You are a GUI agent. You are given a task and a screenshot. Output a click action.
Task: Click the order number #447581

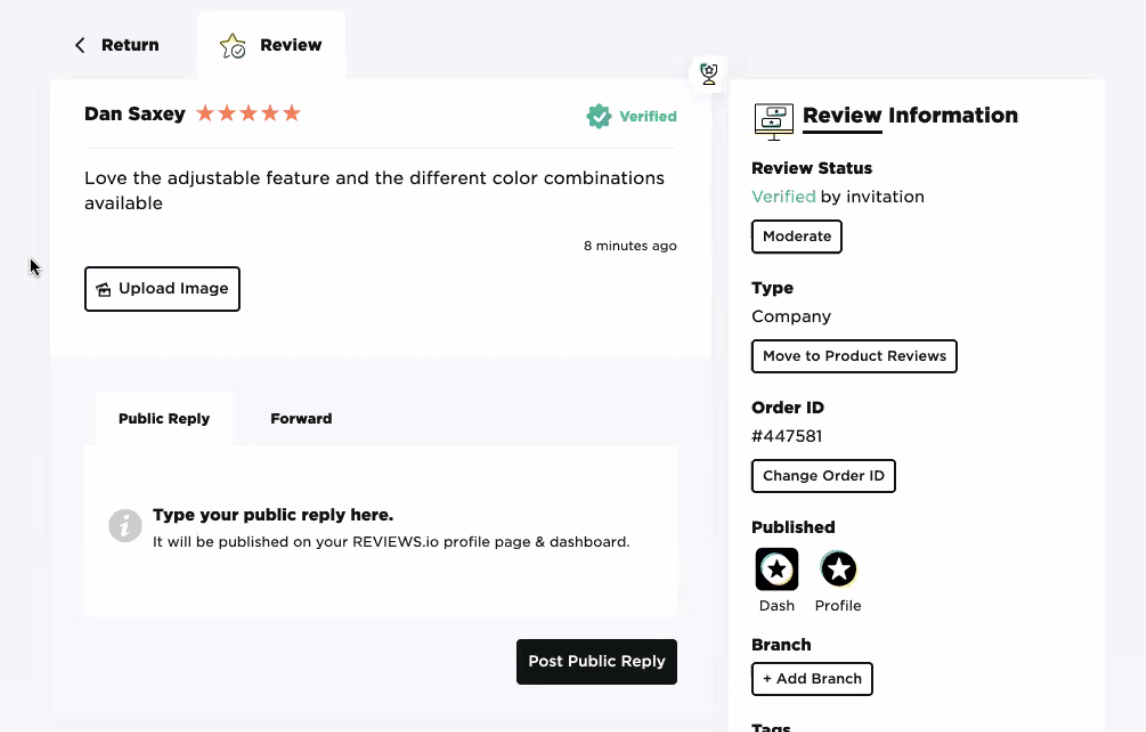(x=787, y=436)
